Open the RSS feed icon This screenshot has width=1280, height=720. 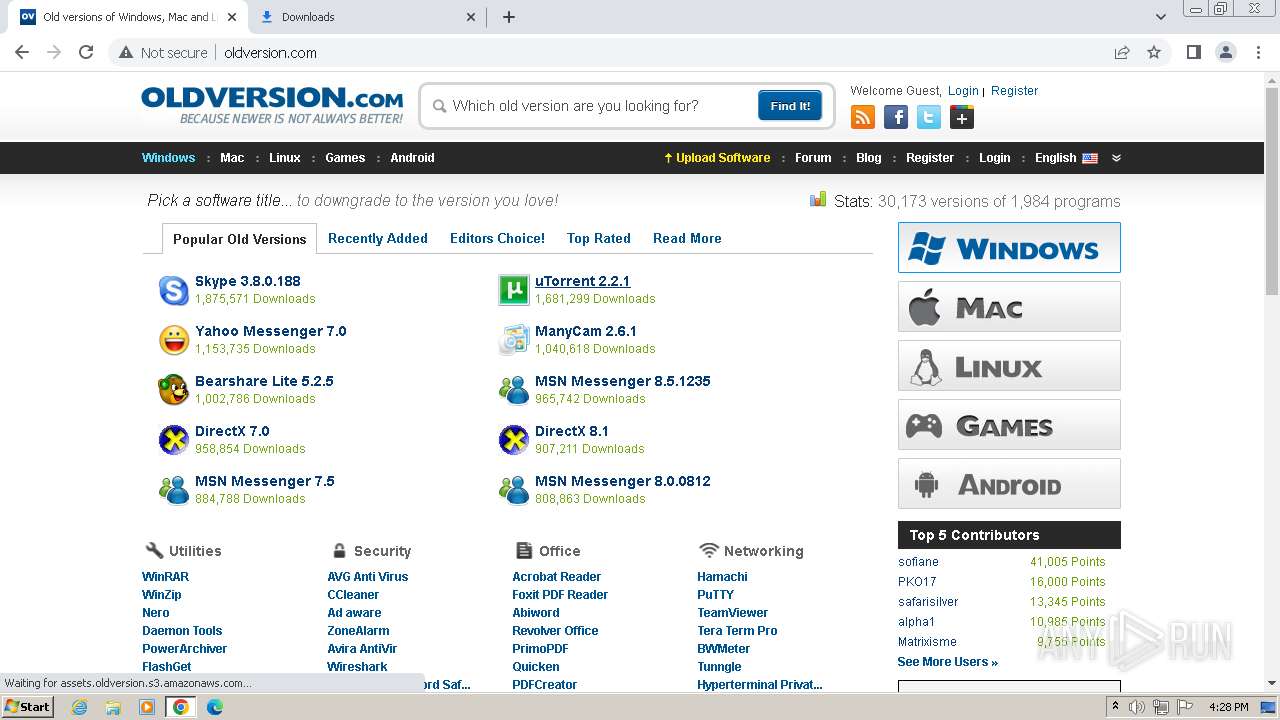pos(862,118)
